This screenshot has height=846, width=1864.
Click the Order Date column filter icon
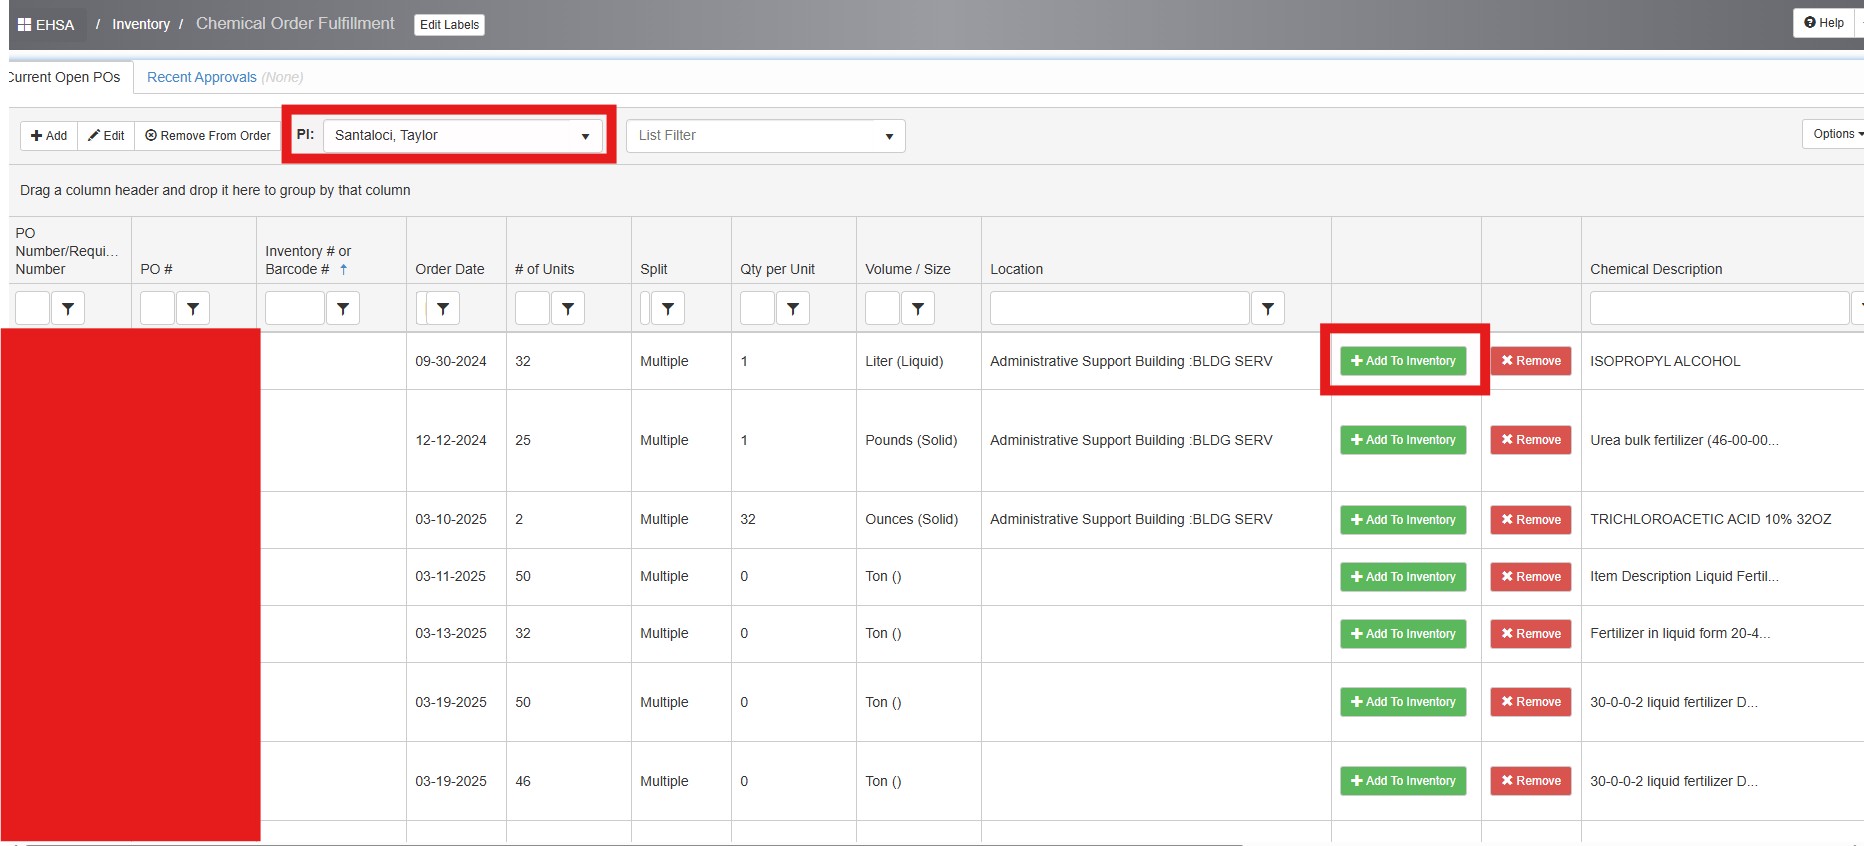(442, 309)
